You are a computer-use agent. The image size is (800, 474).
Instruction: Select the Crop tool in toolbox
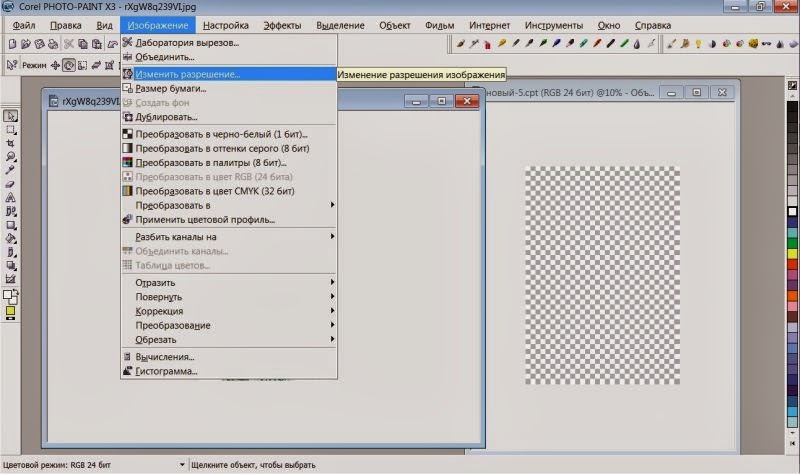point(10,143)
